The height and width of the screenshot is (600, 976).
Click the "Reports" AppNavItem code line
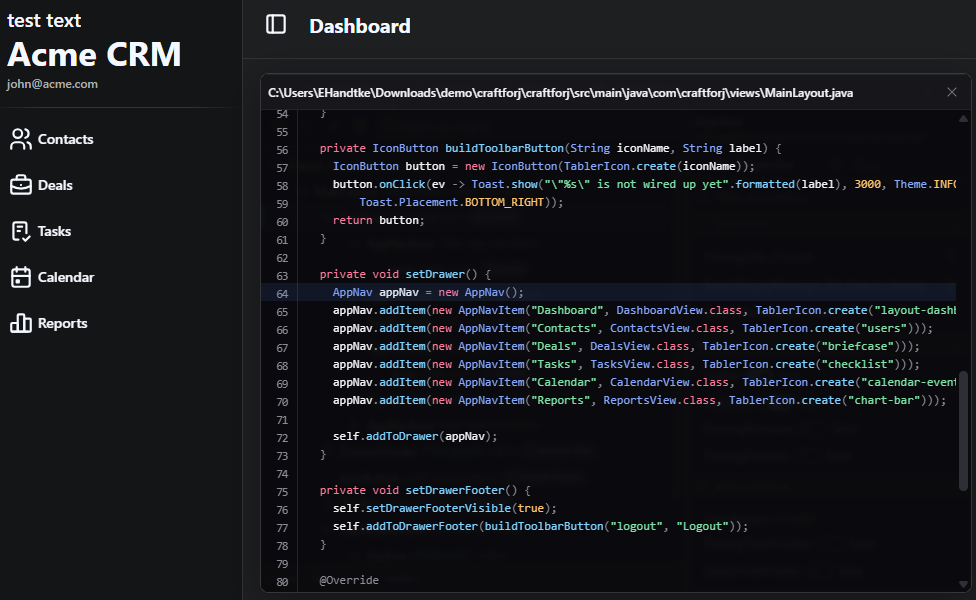(x=639, y=400)
